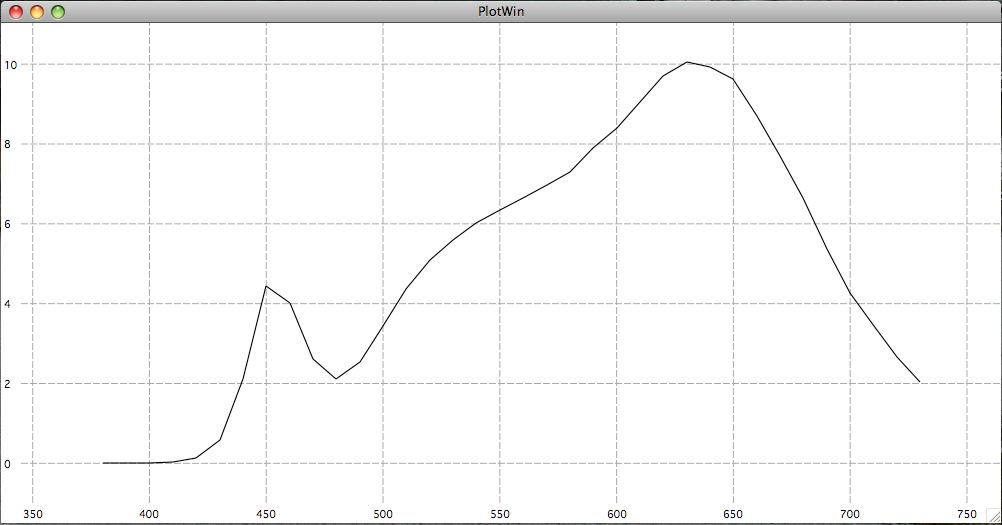The height and width of the screenshot is (525, 1002).
Task: Select the y-axis label 10
Action: 10,65
